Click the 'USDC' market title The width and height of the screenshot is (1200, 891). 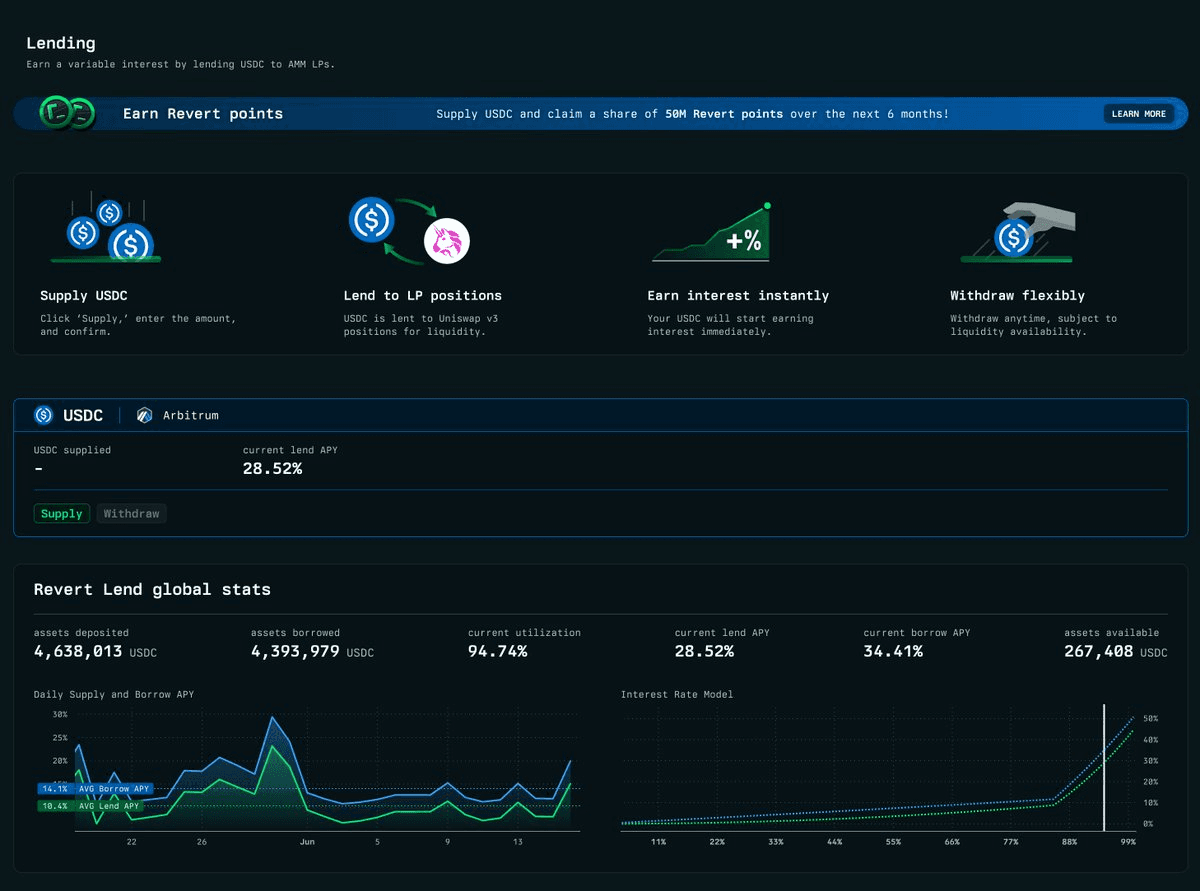(83, 415)
